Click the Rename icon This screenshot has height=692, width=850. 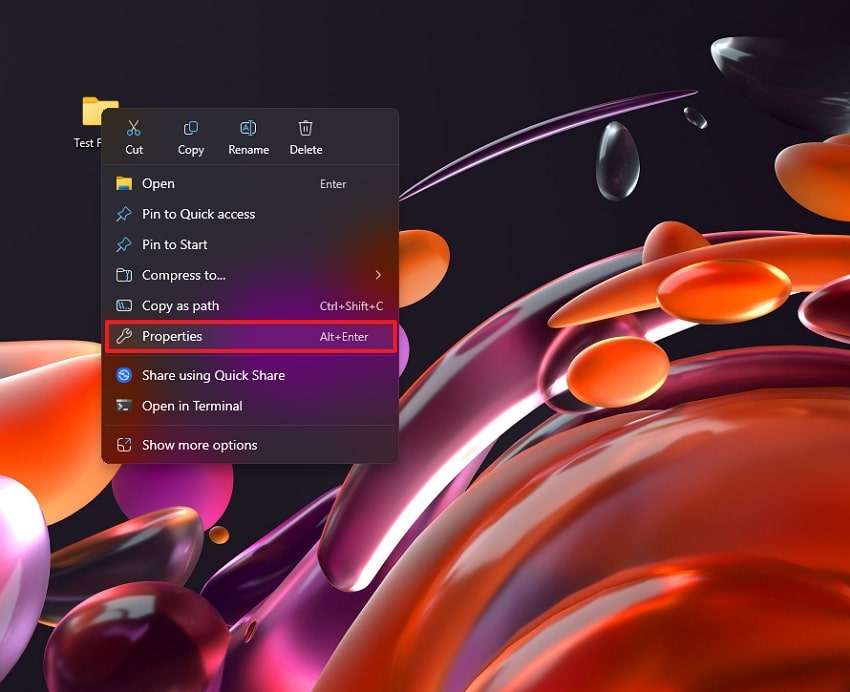tap(248, 128)
